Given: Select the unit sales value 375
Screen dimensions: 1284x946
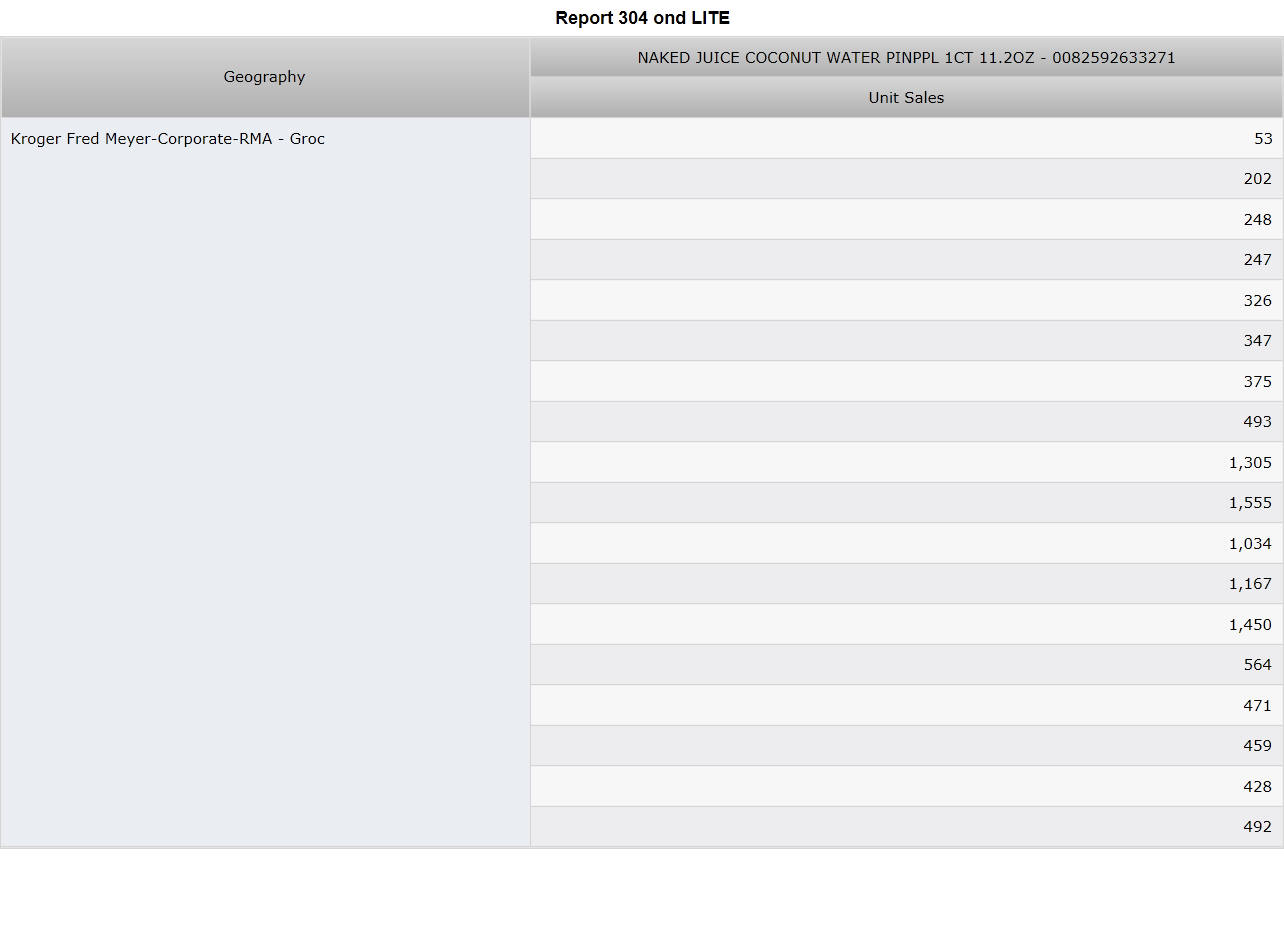Looking at the screenshot, I should pos(906,382).
